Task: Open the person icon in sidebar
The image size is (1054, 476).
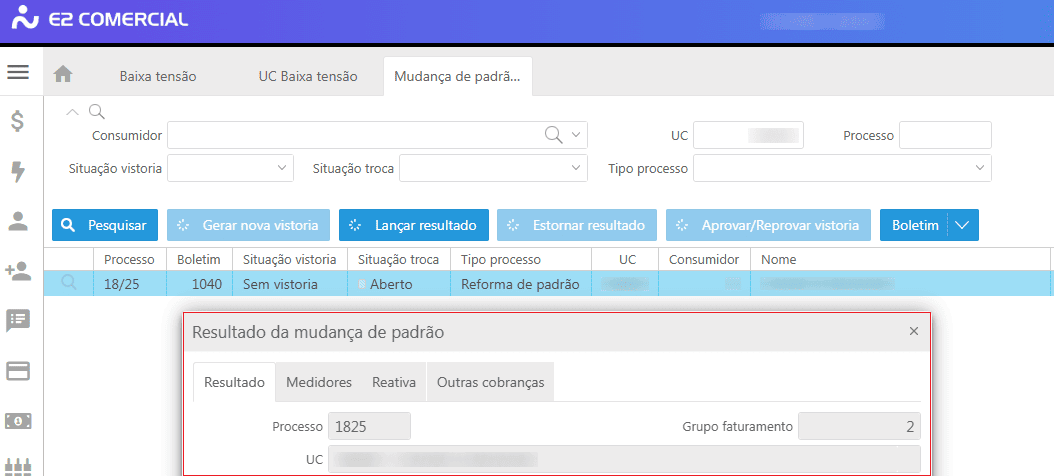Action: tap(18, 222)
